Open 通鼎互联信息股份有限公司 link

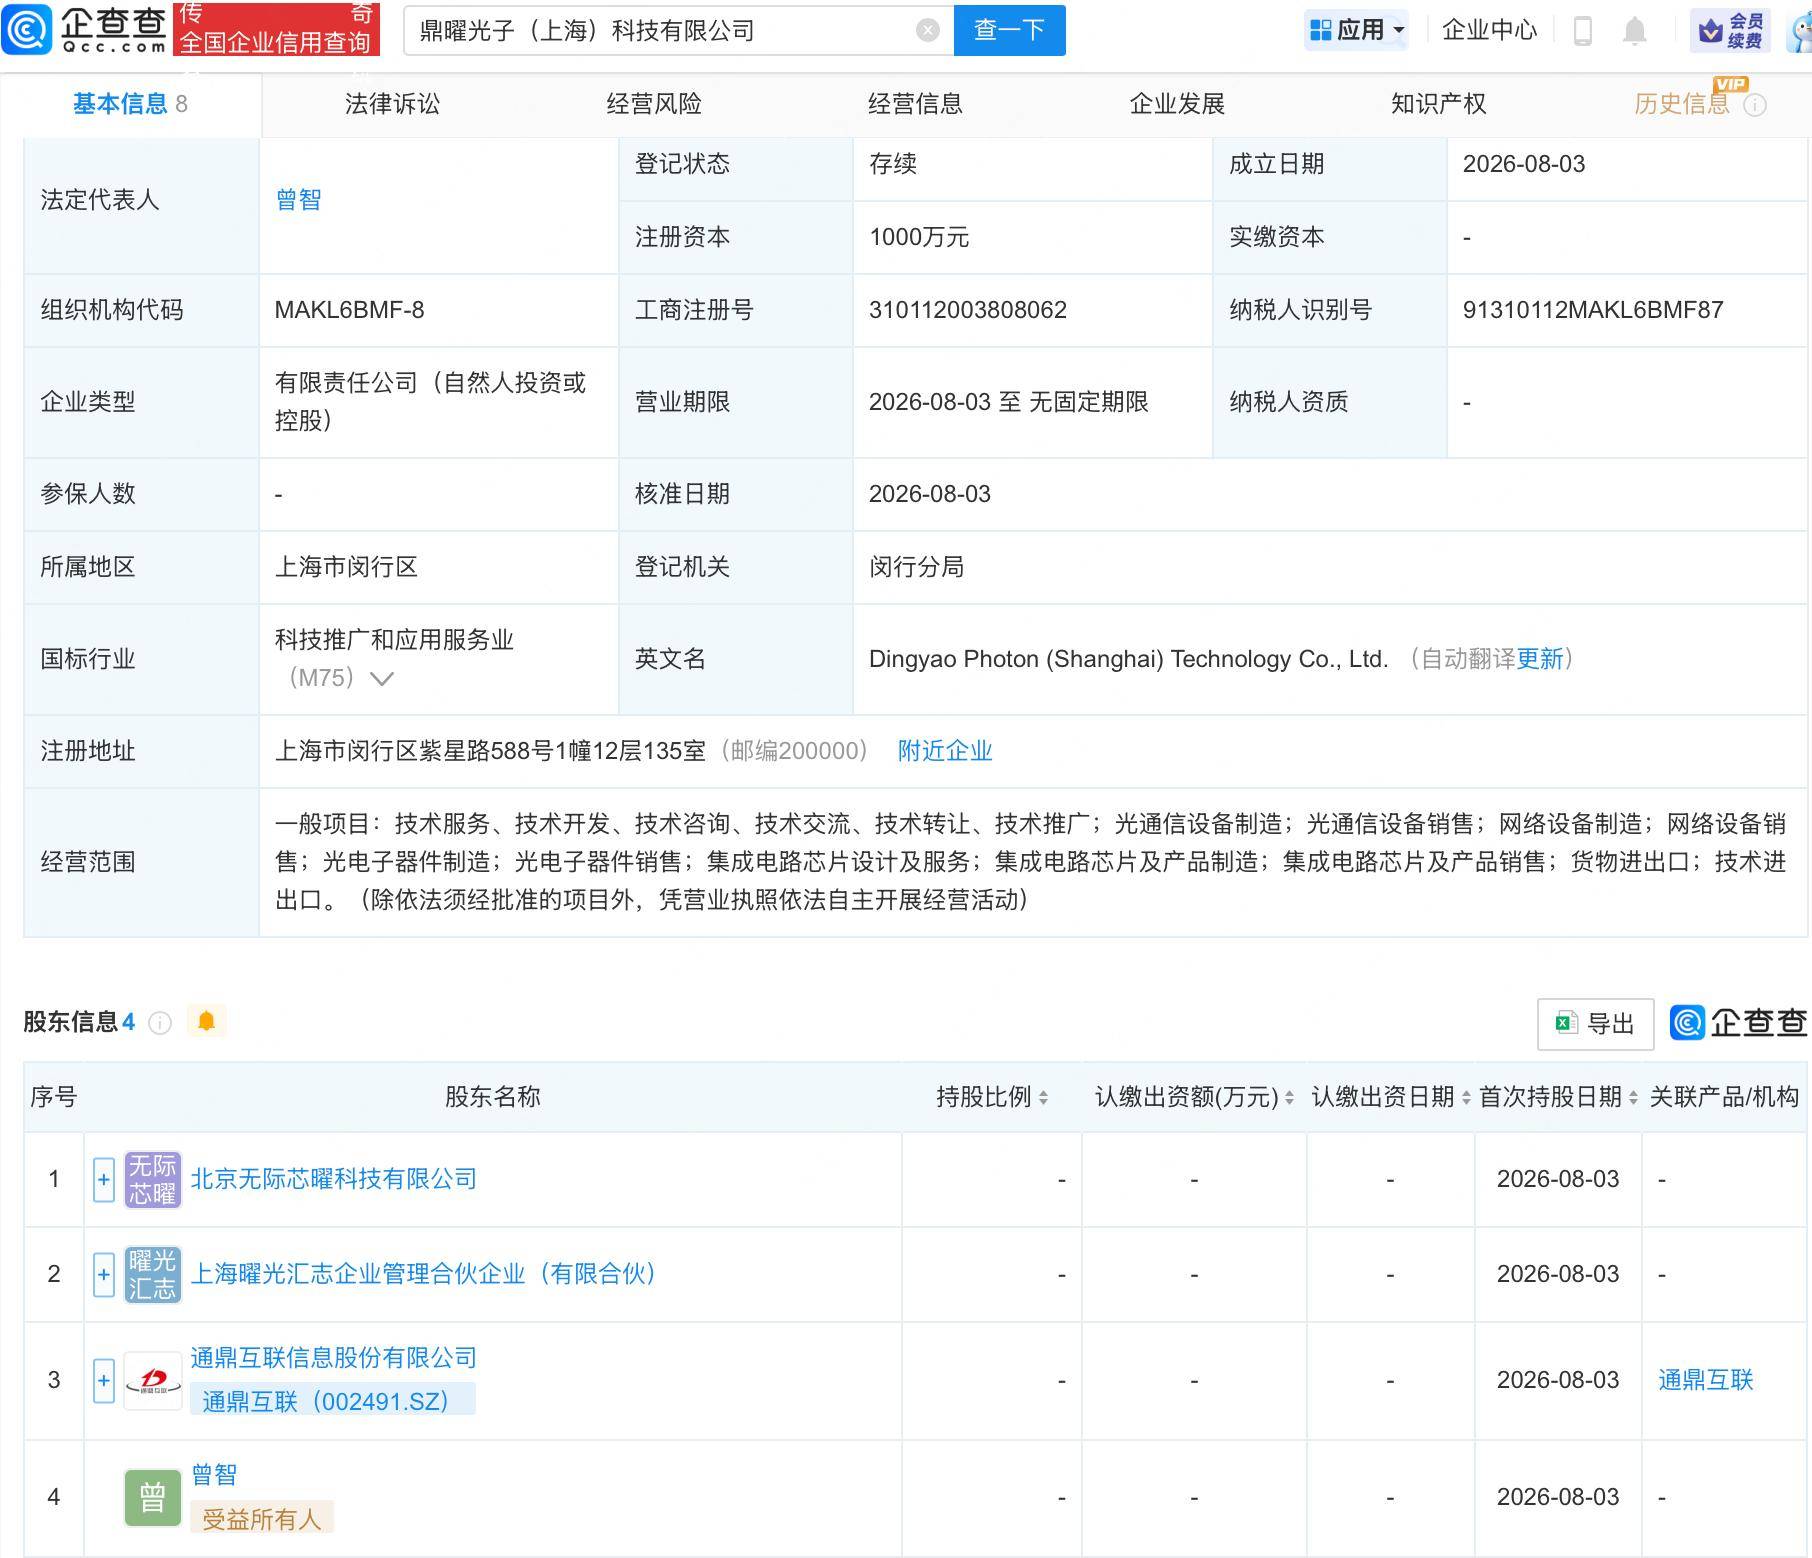[333, 1358]
